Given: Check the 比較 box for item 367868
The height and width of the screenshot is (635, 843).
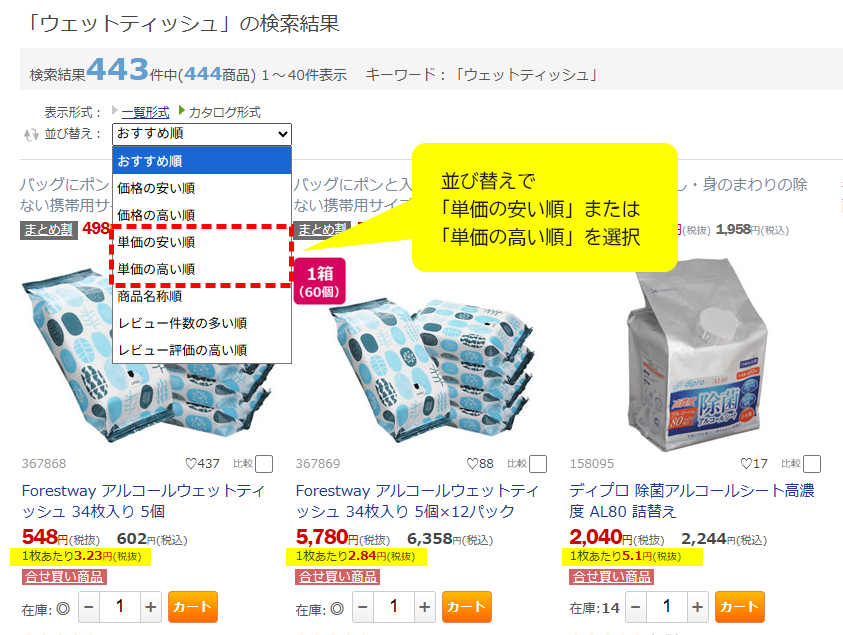Looking at the screenshot, I should (264, 464).
